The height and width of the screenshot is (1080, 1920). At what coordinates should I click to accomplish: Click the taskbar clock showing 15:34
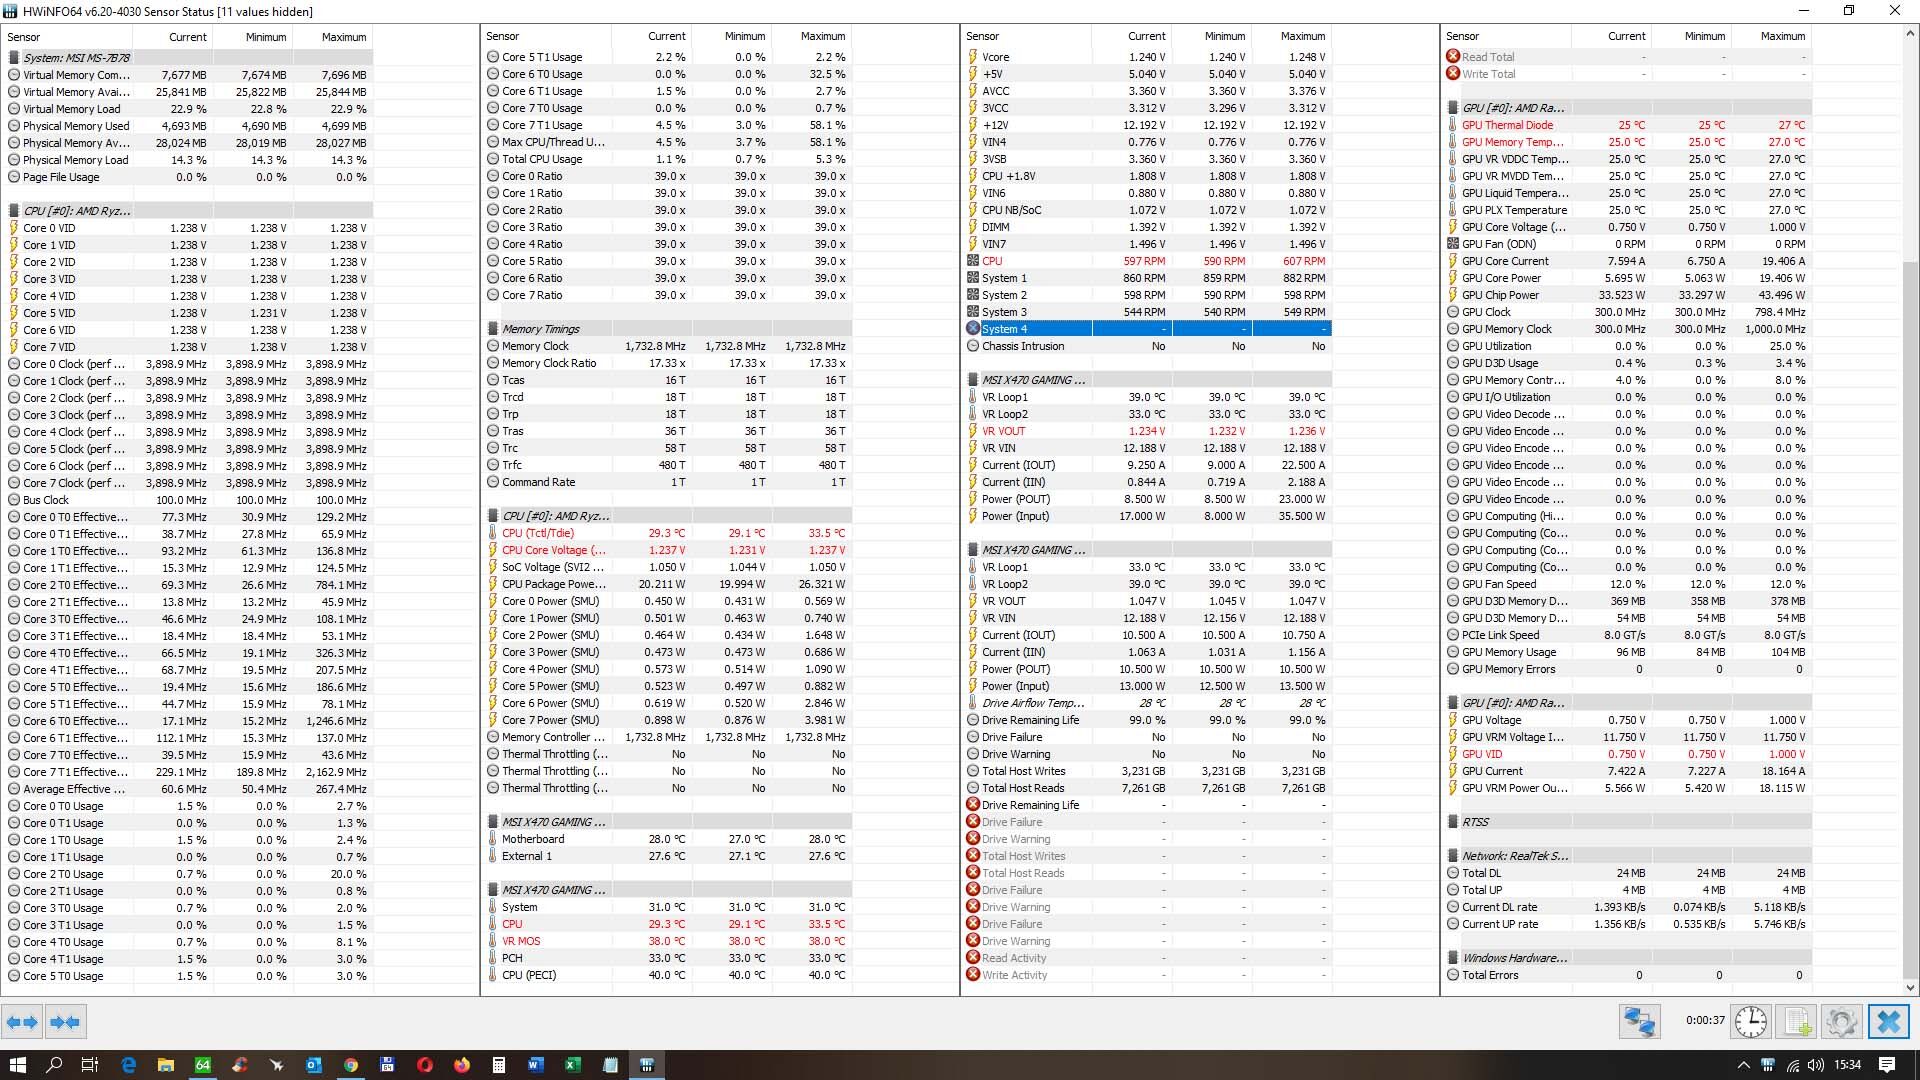tap(1848, 1065)
